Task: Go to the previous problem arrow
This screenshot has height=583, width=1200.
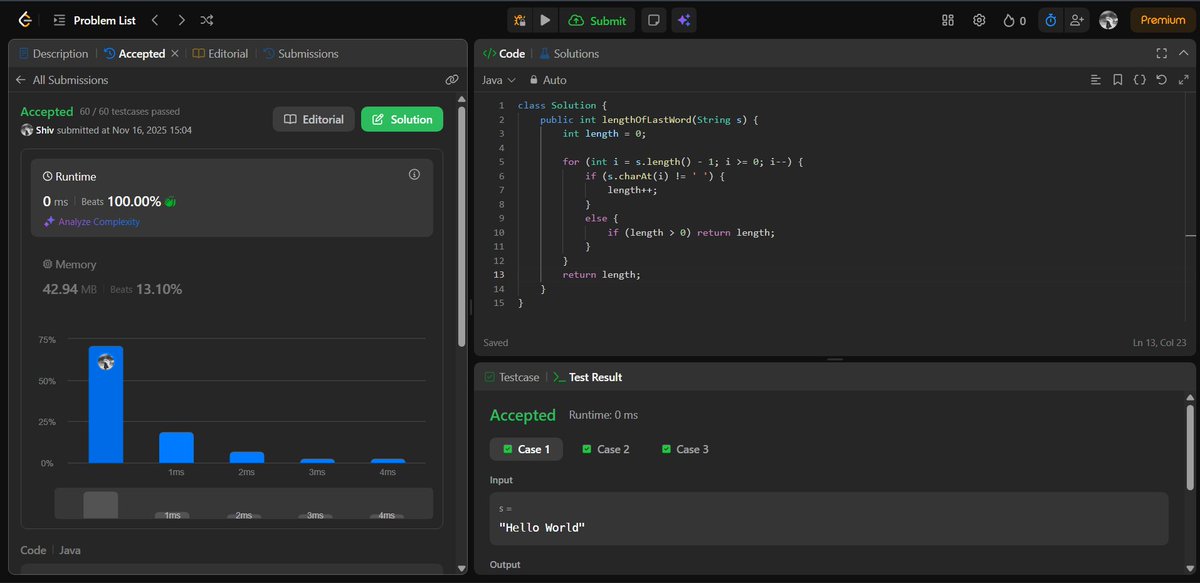Action: (x=155, y=20)
